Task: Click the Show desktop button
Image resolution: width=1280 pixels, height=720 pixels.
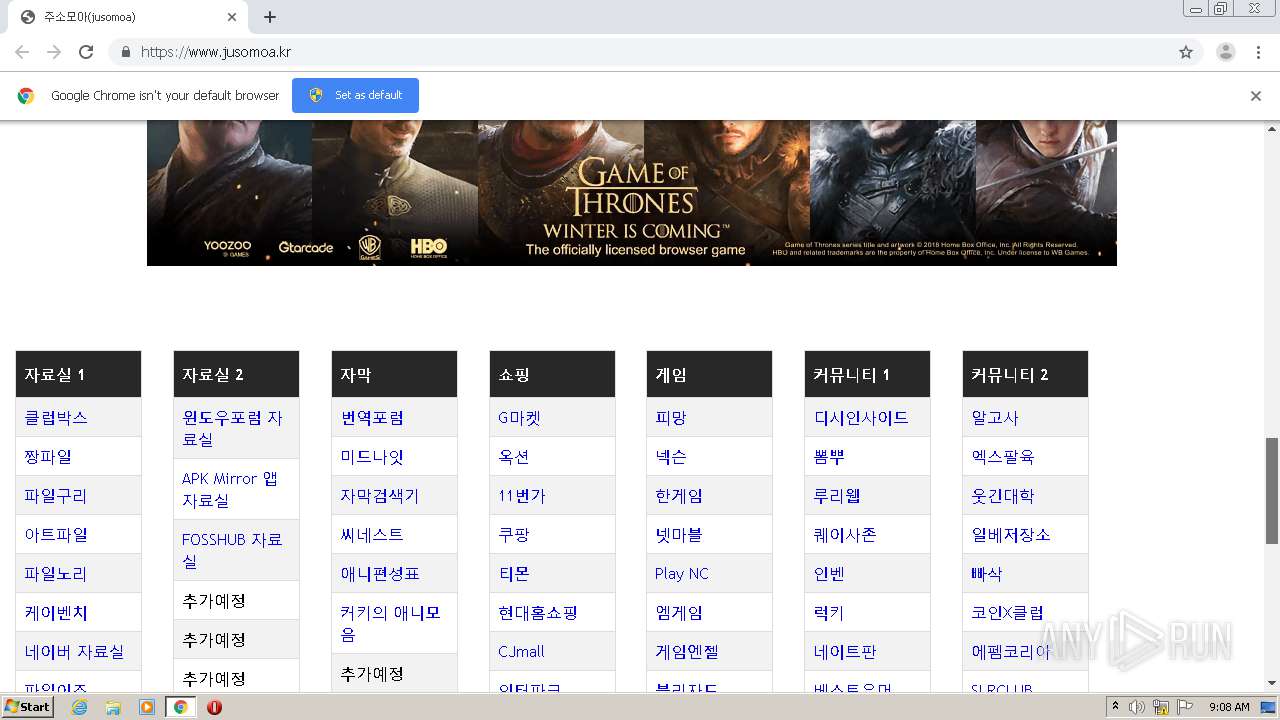Action: pos(1268,707)
